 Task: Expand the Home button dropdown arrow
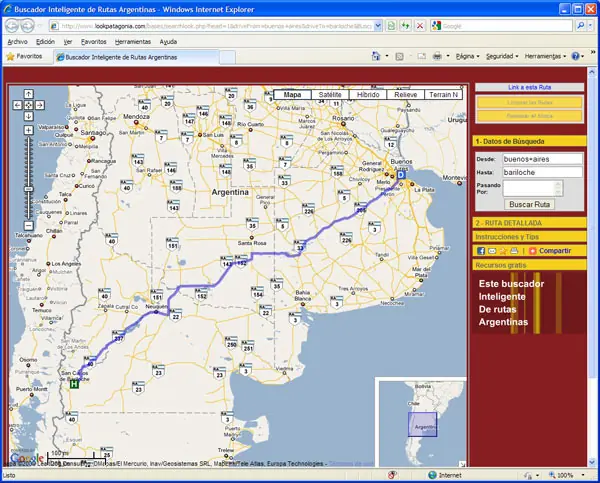[387, 56]
